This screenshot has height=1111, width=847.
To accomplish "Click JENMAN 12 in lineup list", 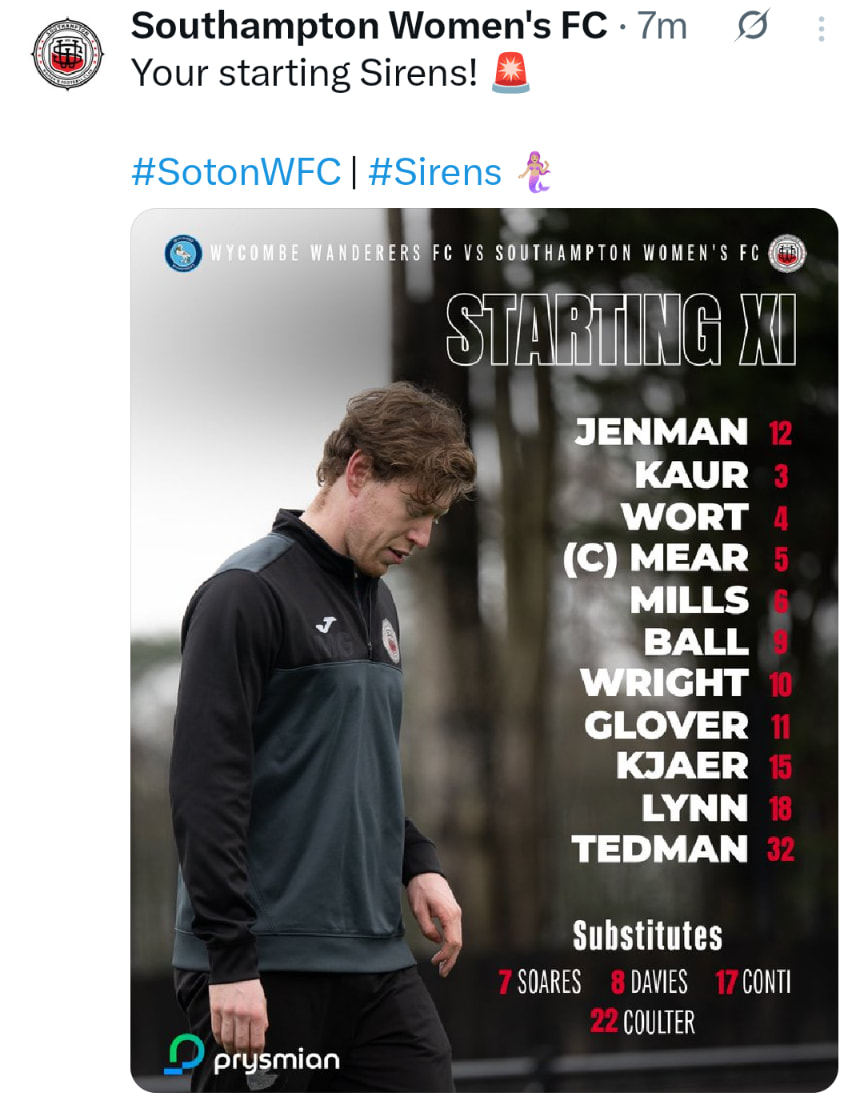I will pyautogui.click(x=680, y=432).
